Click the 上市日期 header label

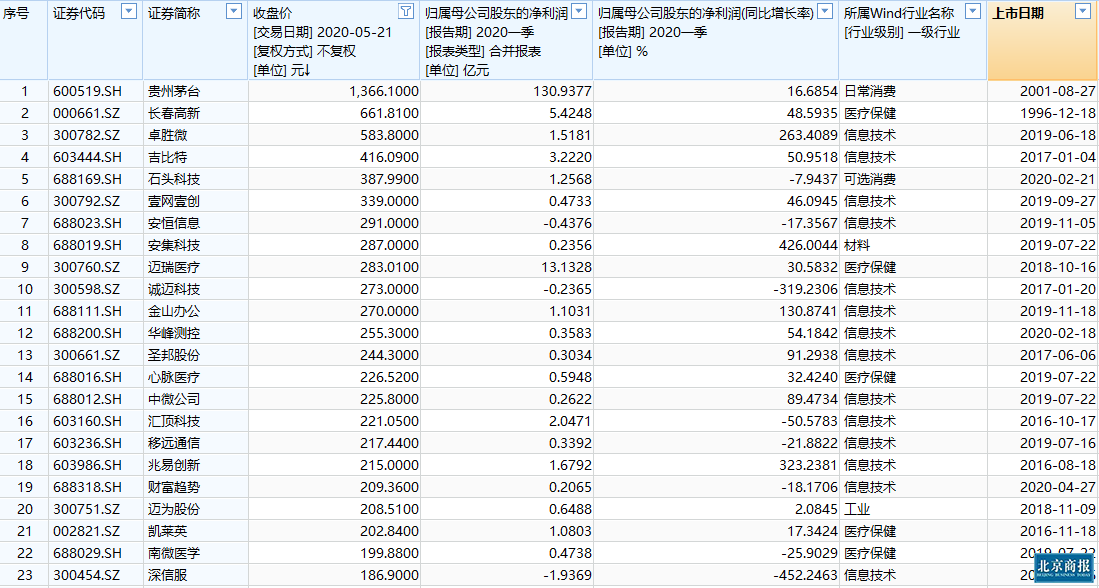point(1018,13)
